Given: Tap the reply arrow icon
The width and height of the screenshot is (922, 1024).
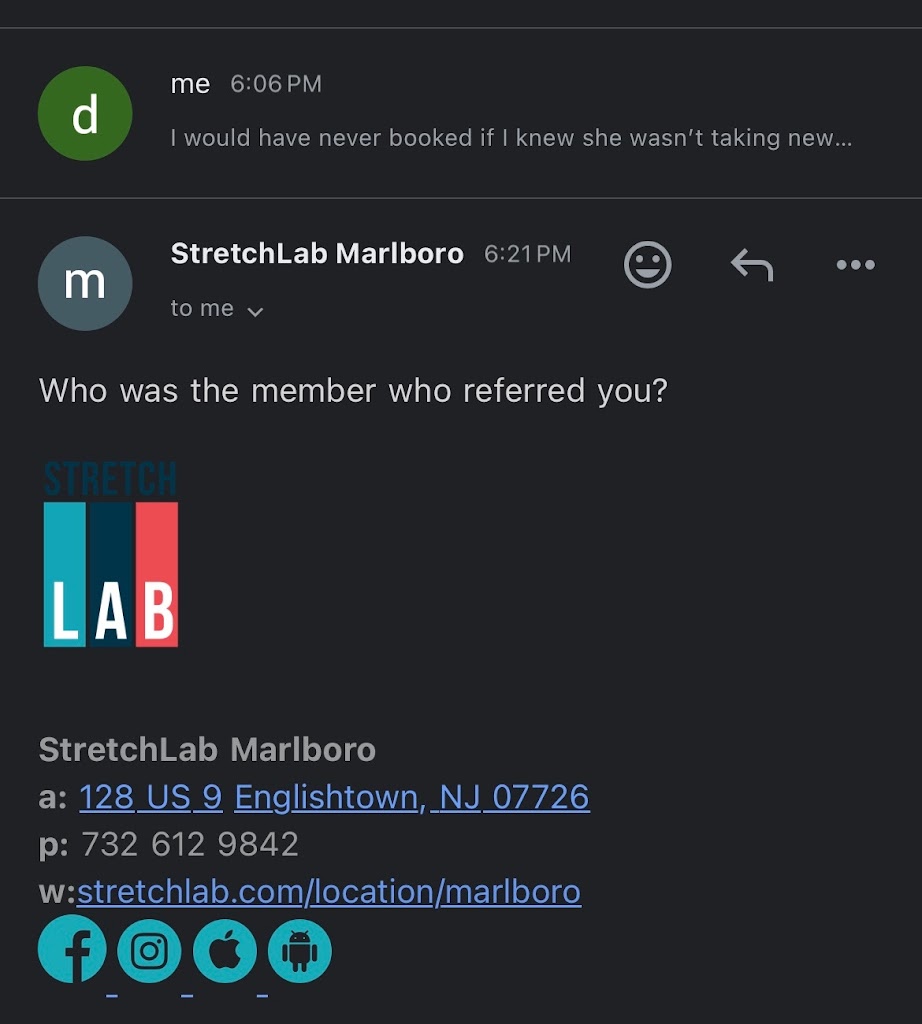Looking at the screenshot, I should [752, 265].
